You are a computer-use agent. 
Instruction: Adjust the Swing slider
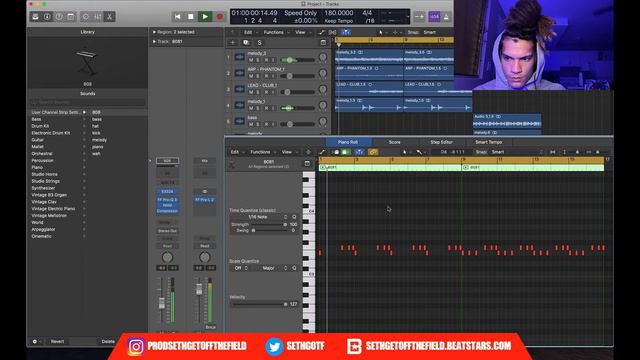268,231
